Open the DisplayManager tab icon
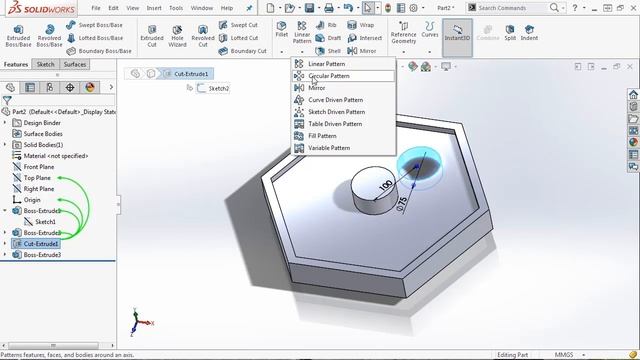This screenshot has width=640, height=360. pyautogui.click(x=90, y=87)
